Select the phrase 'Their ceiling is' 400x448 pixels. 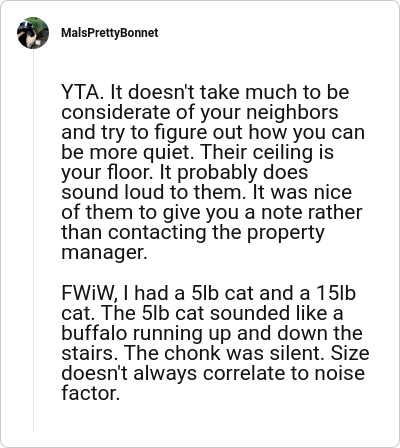(x=267, y=152)
